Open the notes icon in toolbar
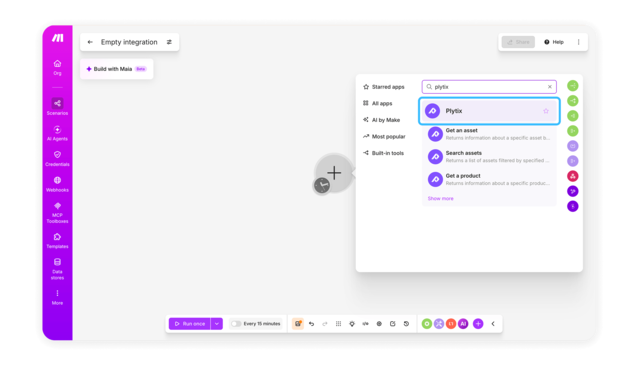This screenshot has height=365, width=638. [393, 324]
